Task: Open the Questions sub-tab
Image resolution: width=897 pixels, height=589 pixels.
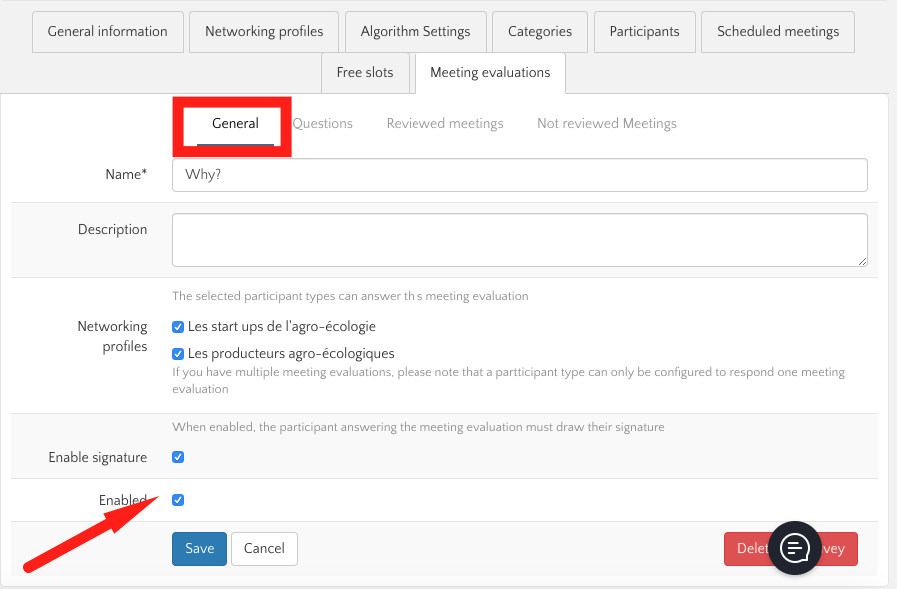Action: point(323,124)
